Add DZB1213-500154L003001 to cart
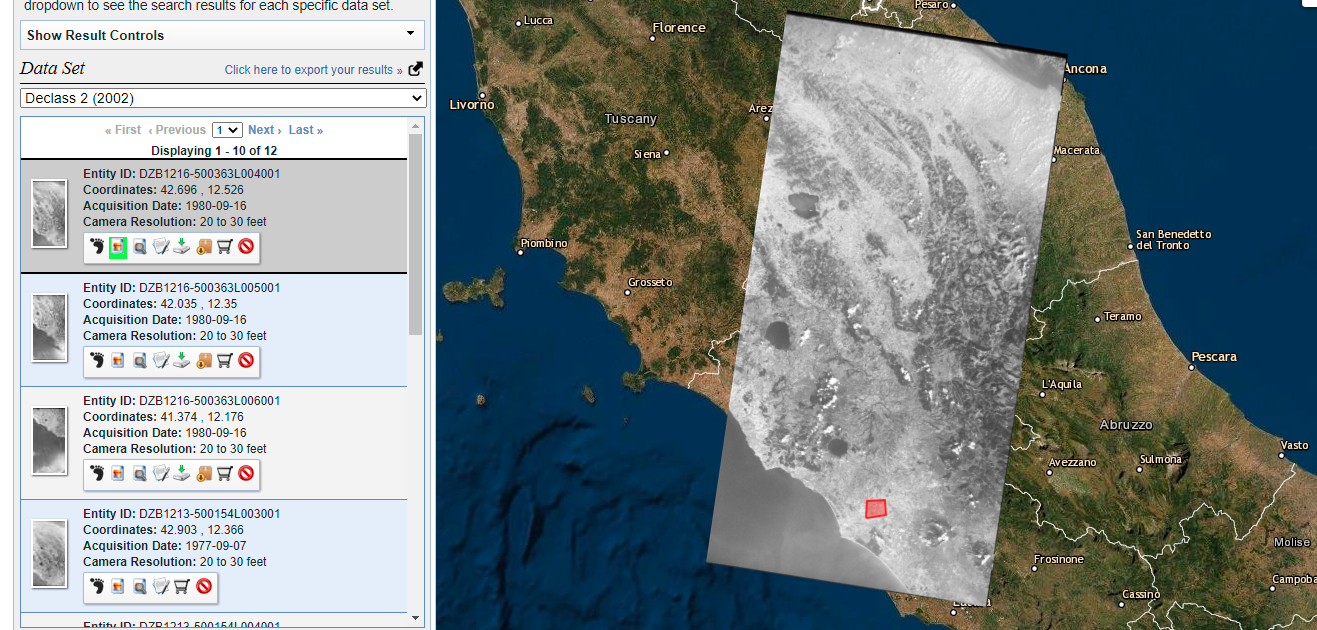The image size is (1317, 630). click(182, 587)
